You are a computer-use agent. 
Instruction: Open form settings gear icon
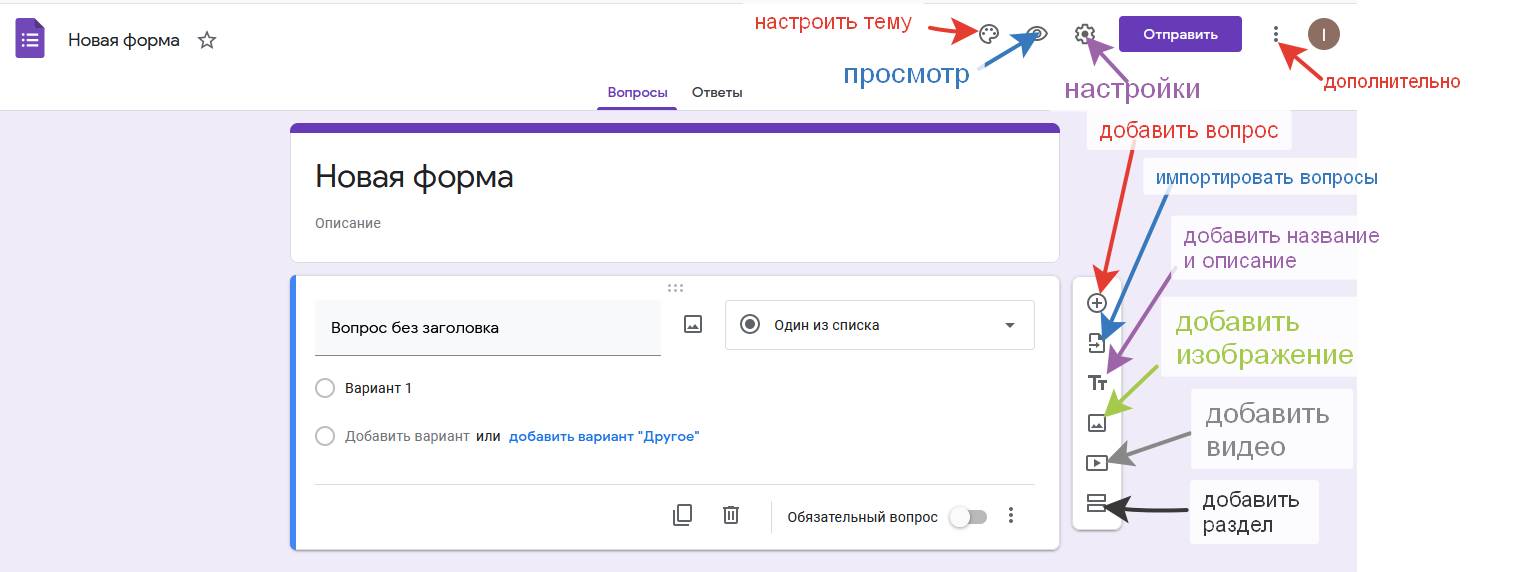tap(1085, 34)
